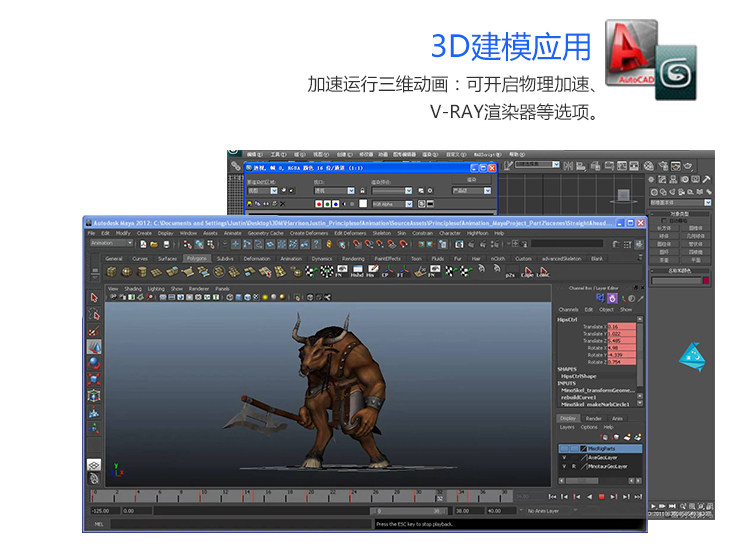
Task: Click the Save scene icon
Action: [166, 244]
